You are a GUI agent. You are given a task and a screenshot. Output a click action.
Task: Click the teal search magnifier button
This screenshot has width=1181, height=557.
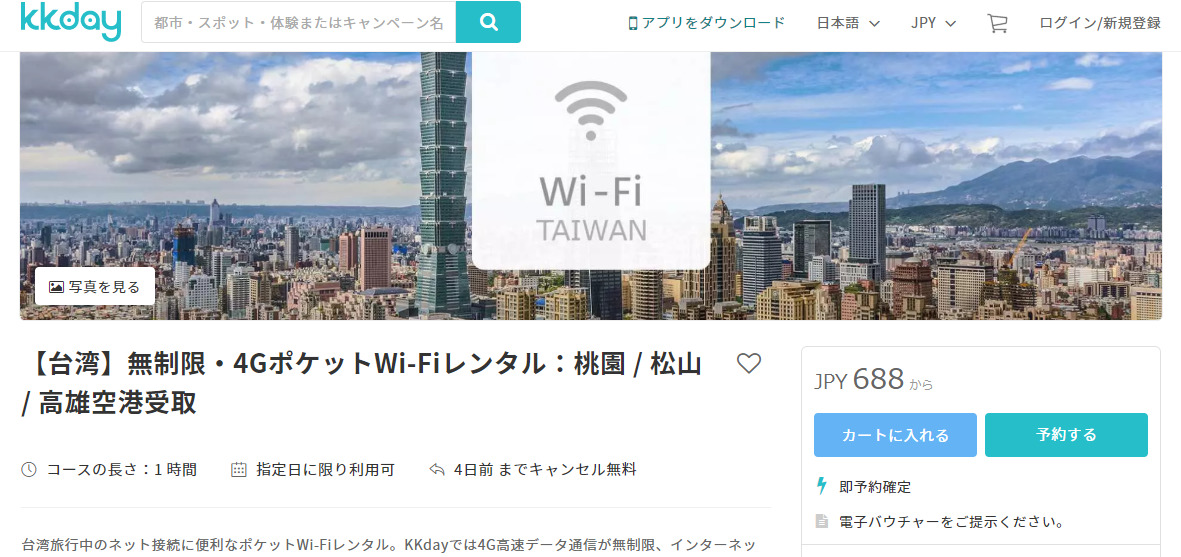click(488, 22)
